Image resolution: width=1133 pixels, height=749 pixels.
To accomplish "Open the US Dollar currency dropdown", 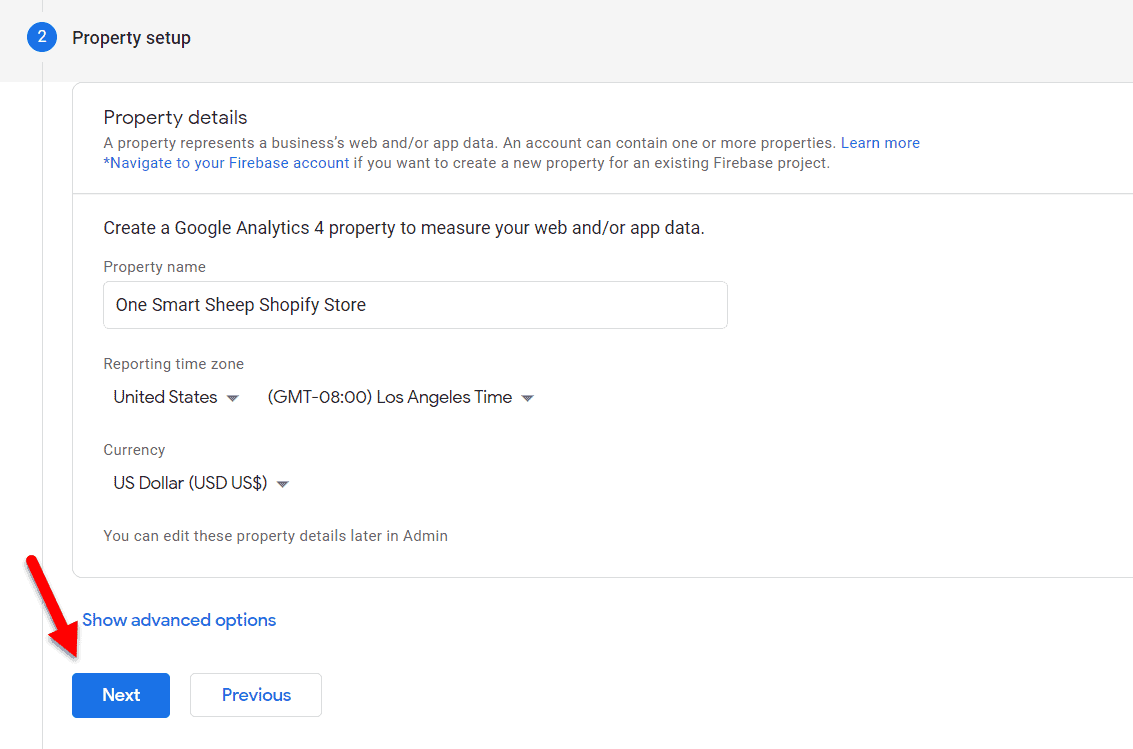I will pyautogui.click(x=201, y=483).
